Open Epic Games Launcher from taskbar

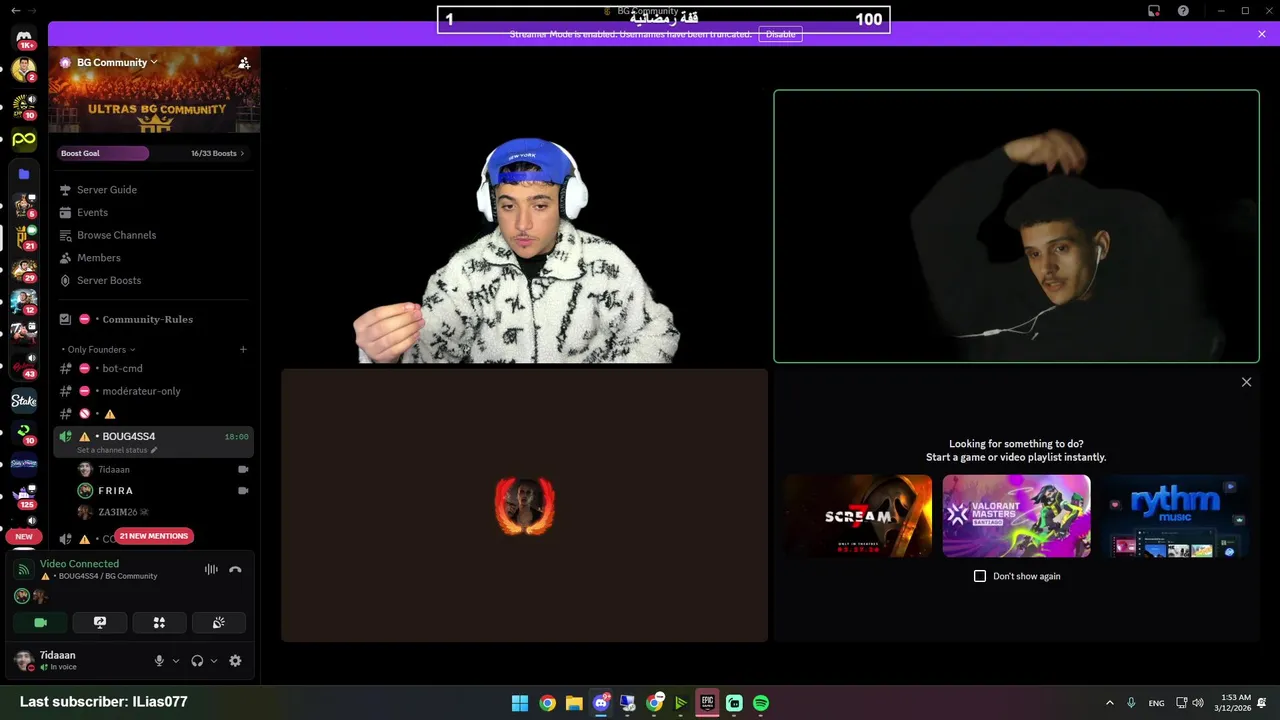point(707,703)
